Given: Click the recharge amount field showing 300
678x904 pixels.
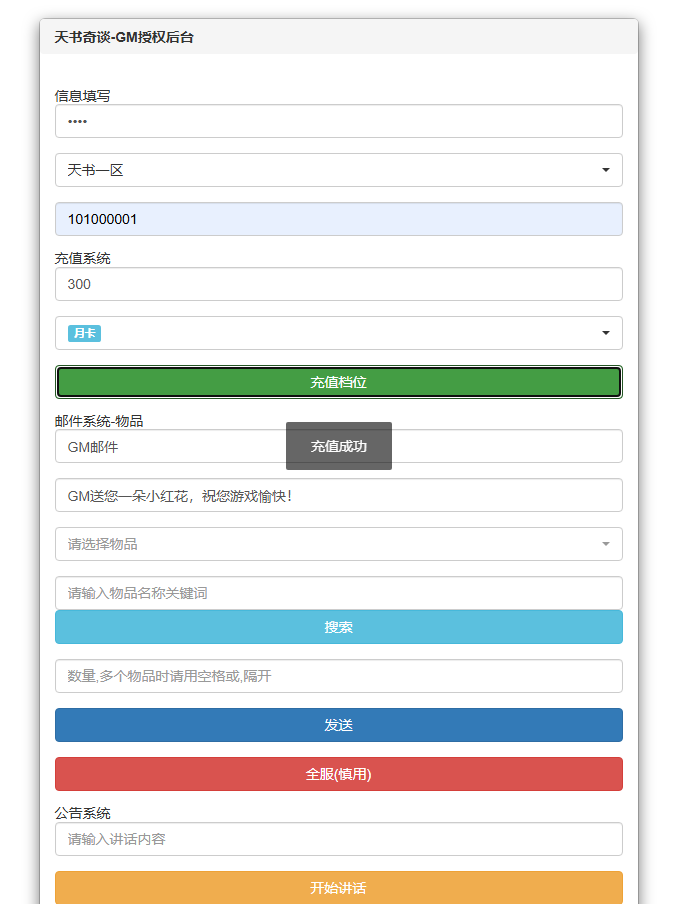Looking at the screenshot, I should click(338, 284).
